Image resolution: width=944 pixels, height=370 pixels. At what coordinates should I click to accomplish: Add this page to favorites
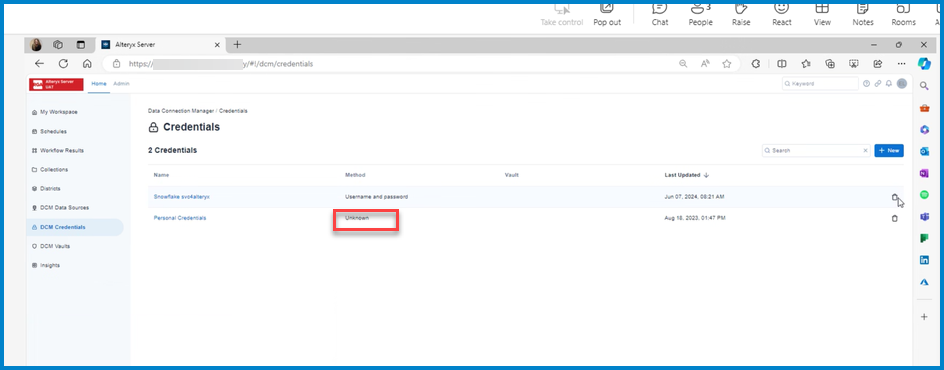coord(727,64)
